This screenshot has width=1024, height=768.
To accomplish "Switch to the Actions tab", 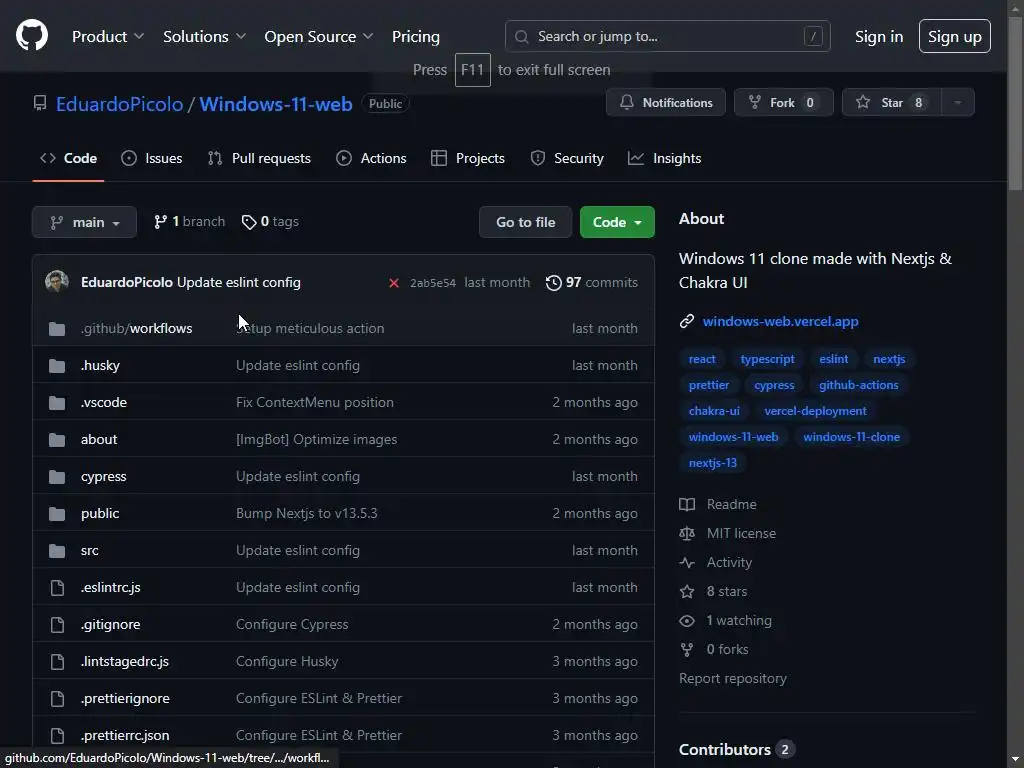I will point(371,158).
